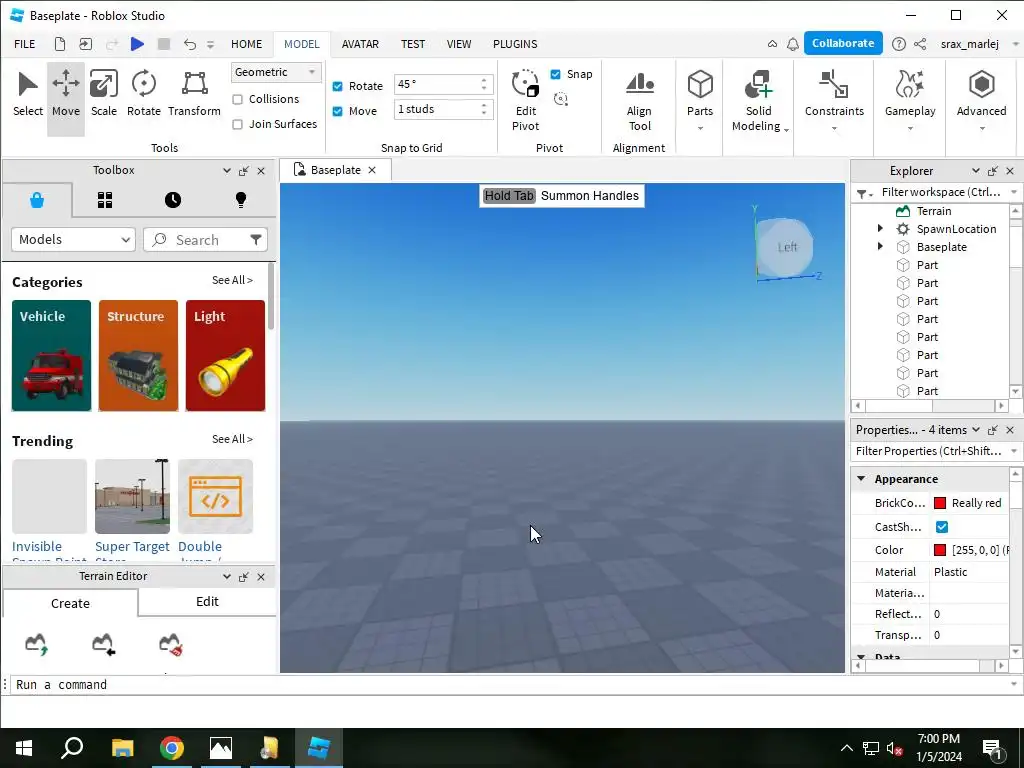Open the Toolbox Creations lightbulb tab
1024x768 pixels.
(241, 200)
